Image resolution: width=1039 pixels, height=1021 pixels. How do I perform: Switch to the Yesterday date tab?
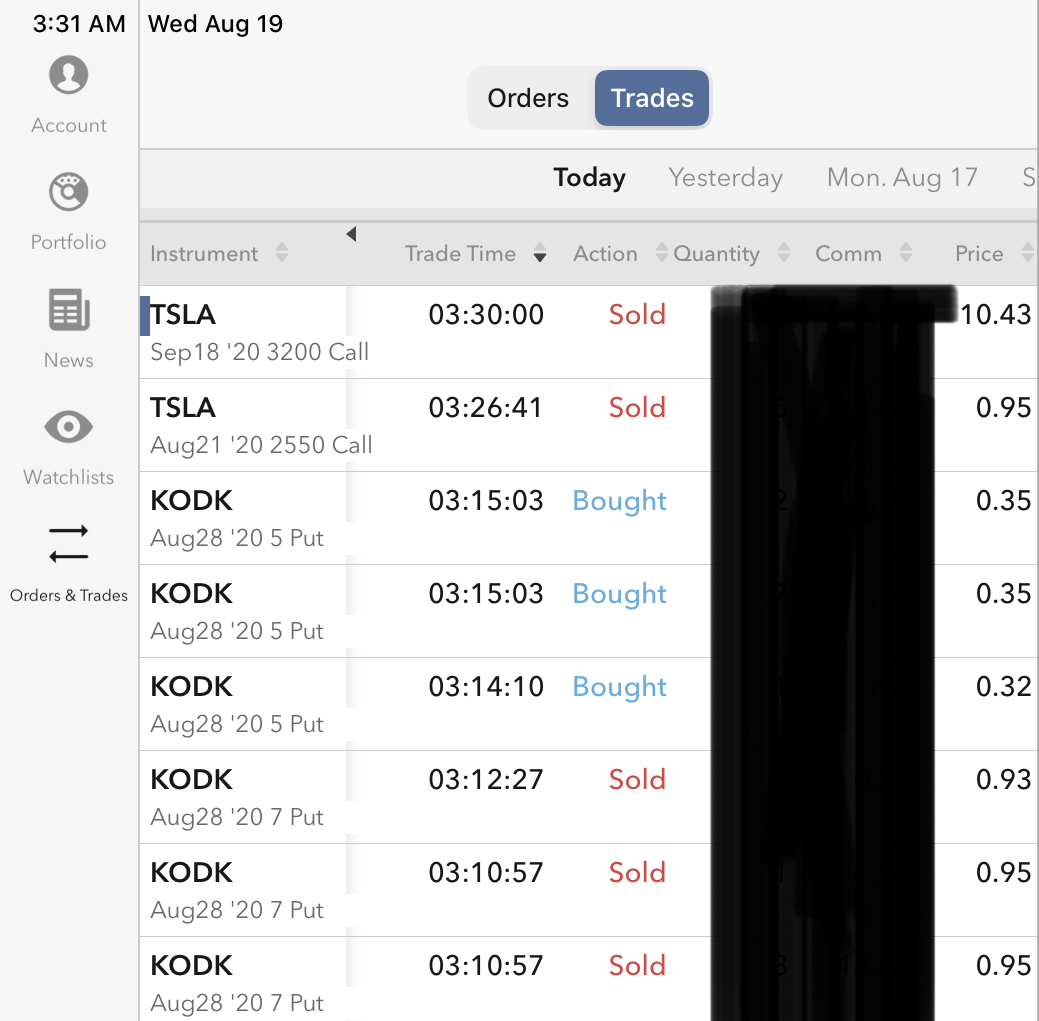tap(725, 178)
